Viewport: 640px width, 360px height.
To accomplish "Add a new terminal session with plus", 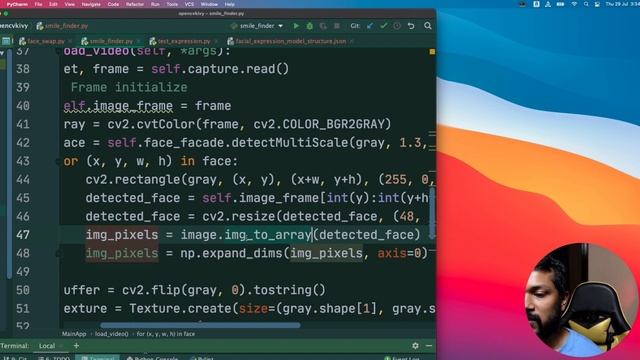I will coord(76,346).
